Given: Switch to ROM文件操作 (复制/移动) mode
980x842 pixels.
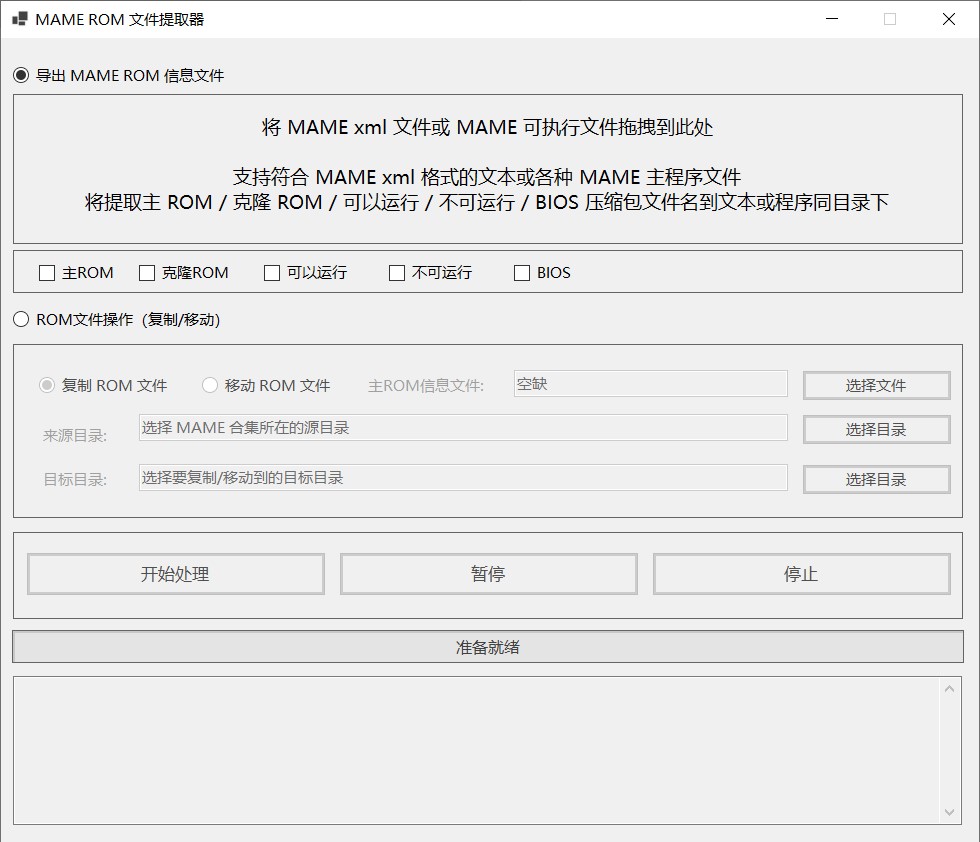Looking at the screenshot, I should pyautogui.click(x=20, y=319).
